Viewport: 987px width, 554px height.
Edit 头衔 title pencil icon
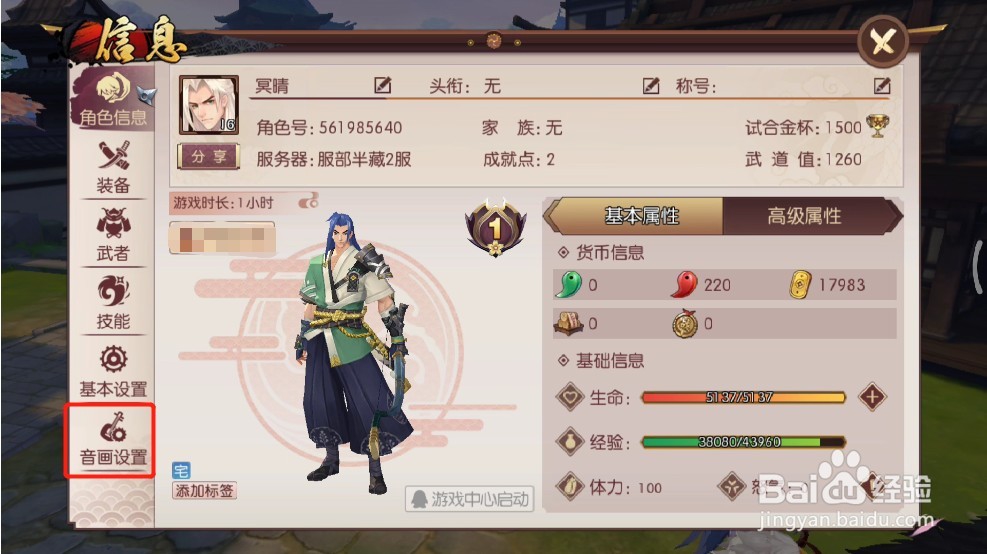click(650, 86)
